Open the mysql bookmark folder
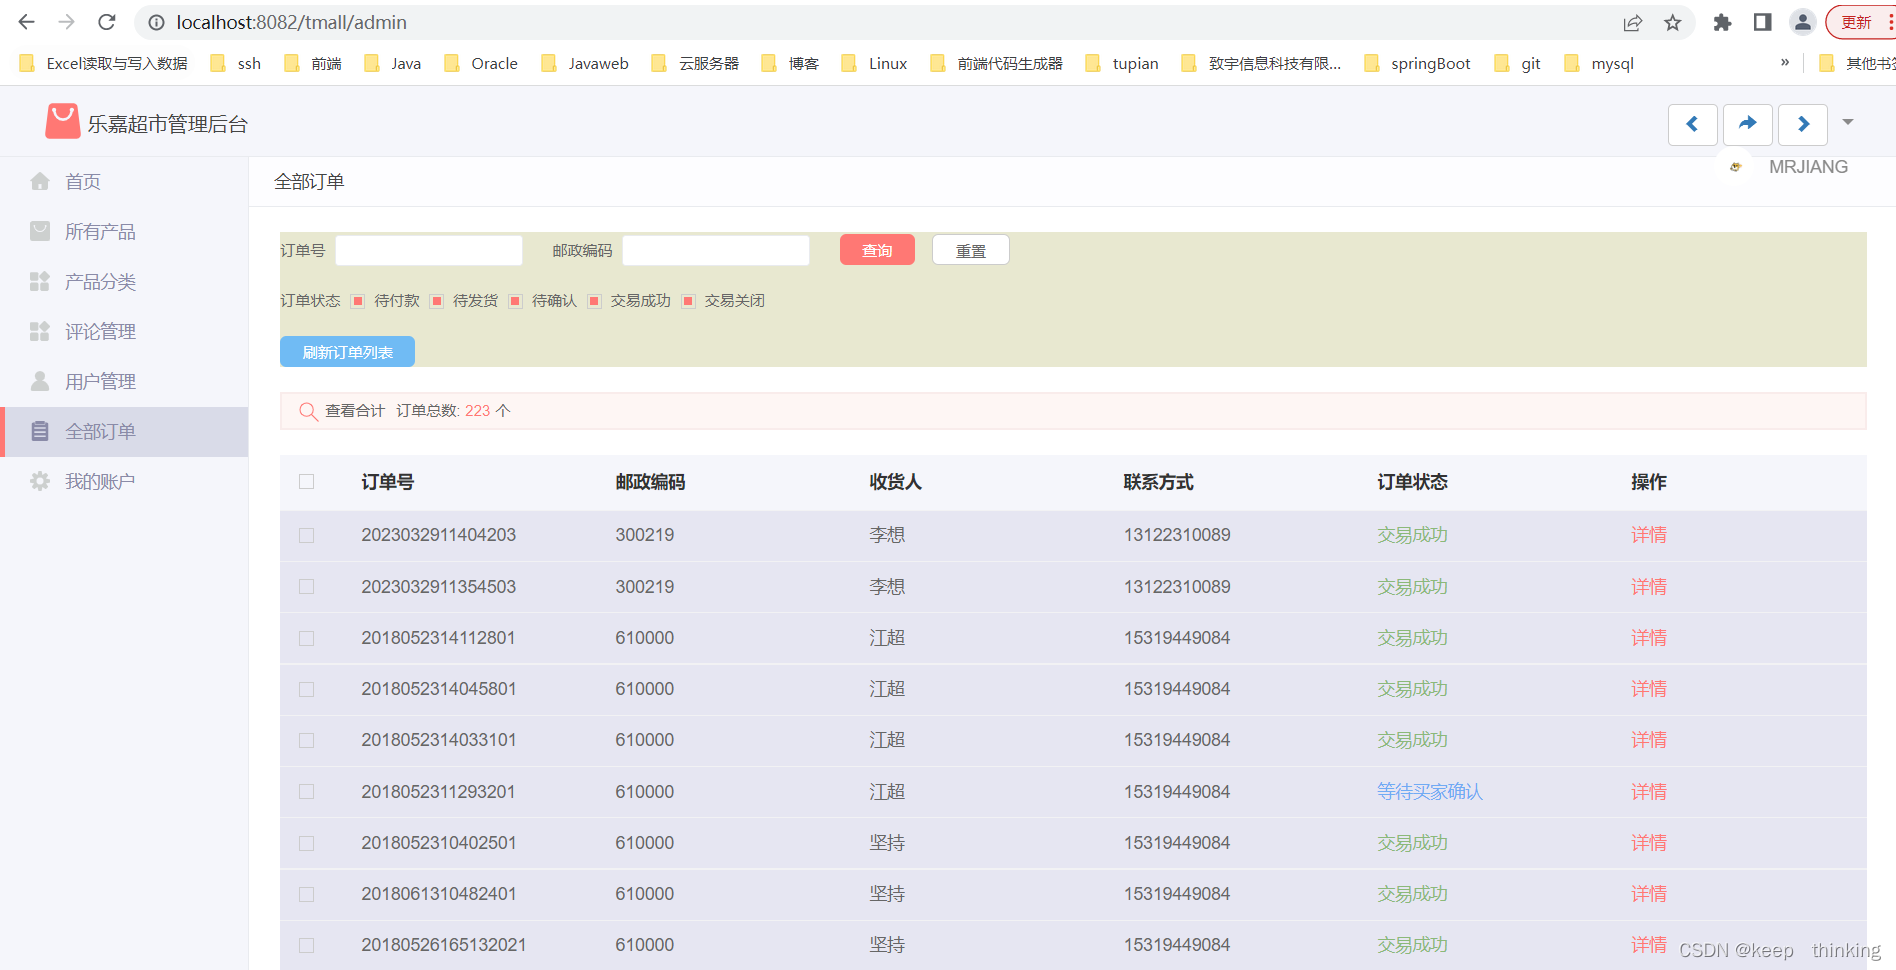The height and width of the screenshot is (970, 1896). click(1599, 63)
